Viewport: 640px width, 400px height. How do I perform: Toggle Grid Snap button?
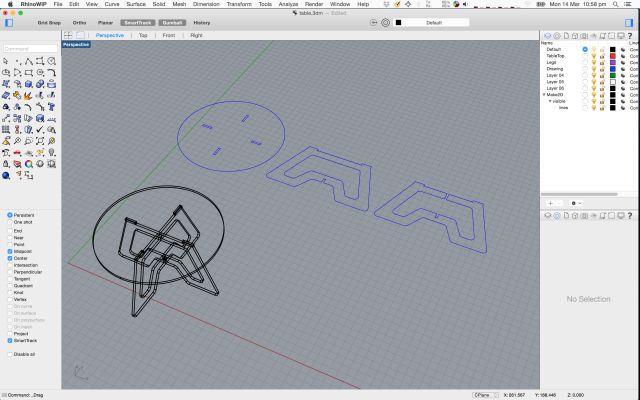click(x=49, y=23)
